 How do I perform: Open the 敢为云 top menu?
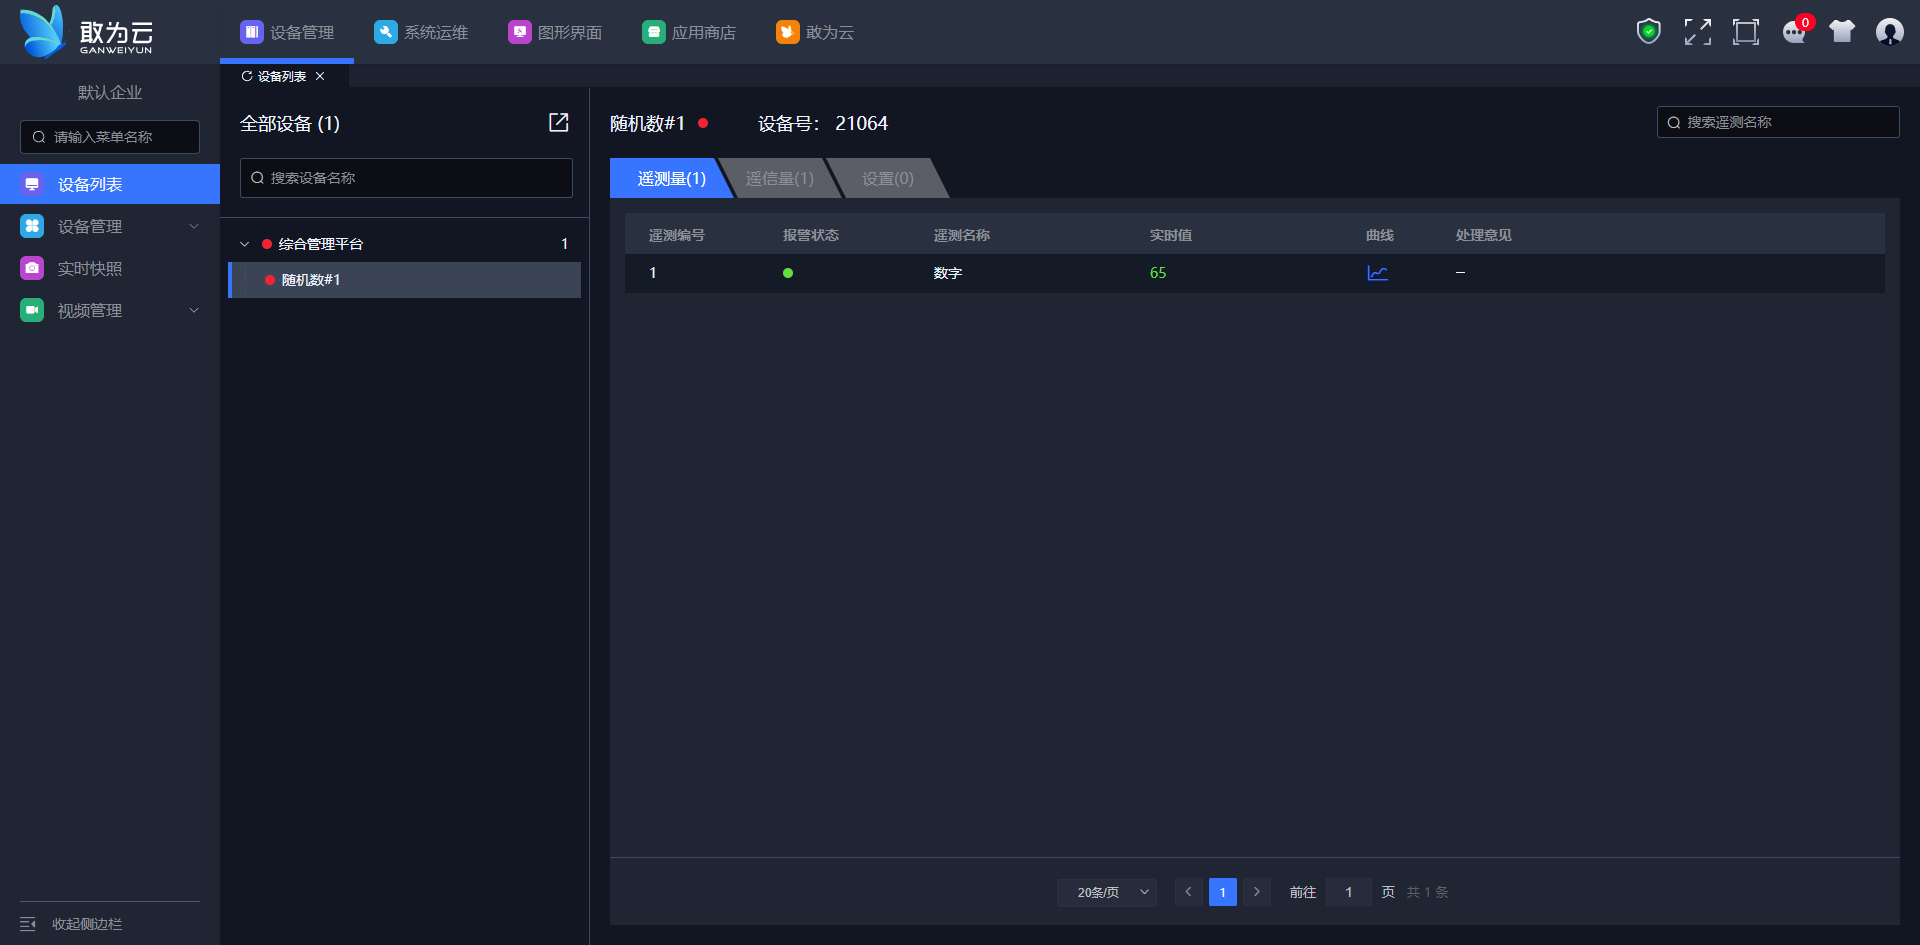pyautogui.click(x=815, y=32)
